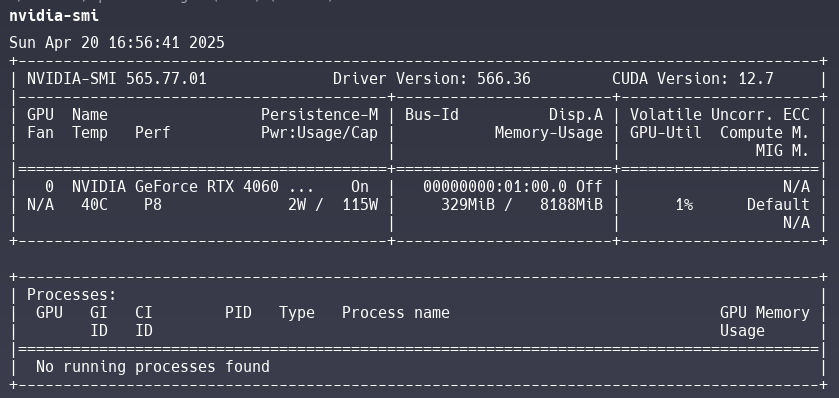The height and width of the screenshot is (398, 839).
Task: Click the performance state P8
Action: click(x=153, y=205)
